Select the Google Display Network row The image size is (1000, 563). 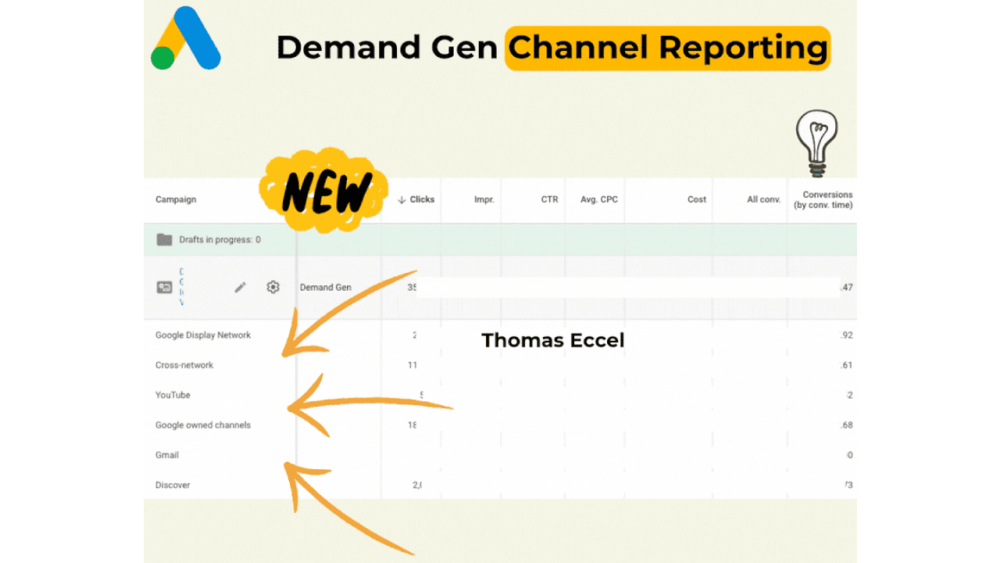500,335
